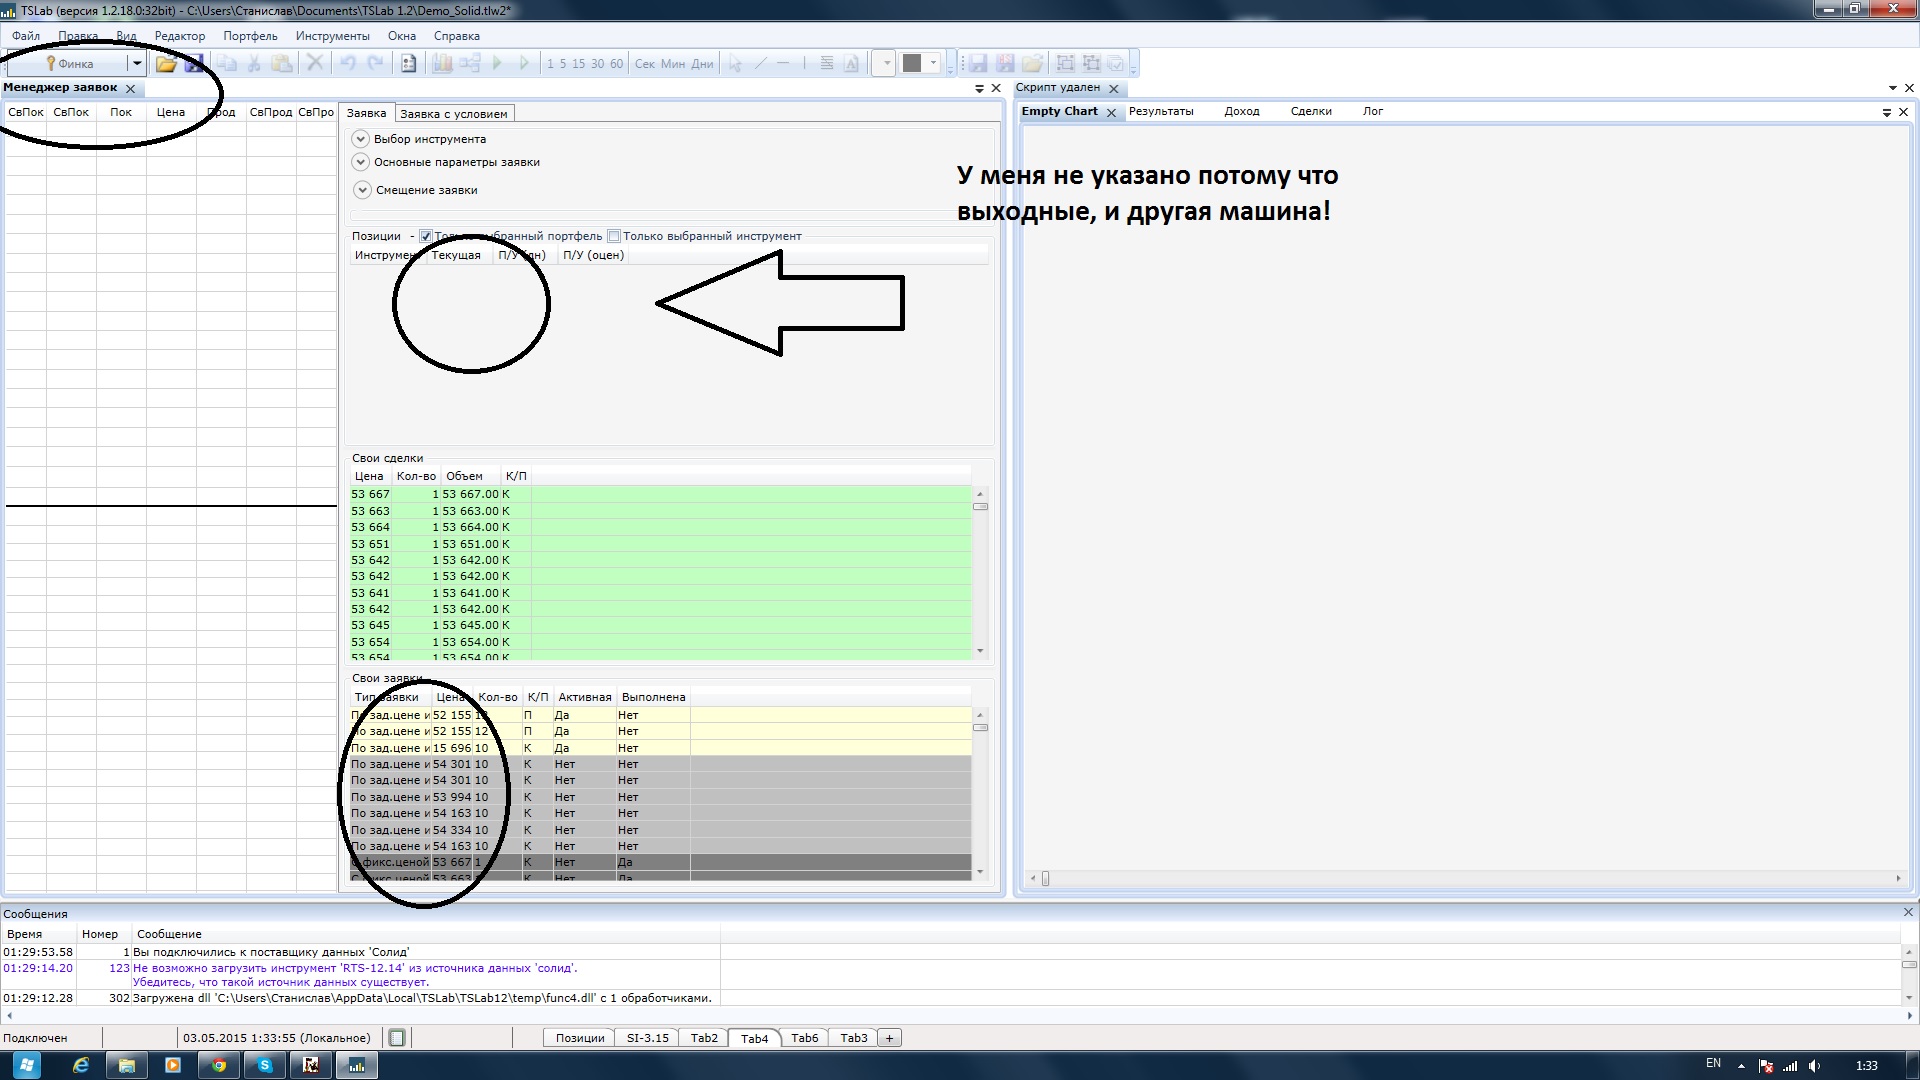Click the chart bars toolbar icon
The height and width of the screenshot is (1080, 1920).
tap(442, 64)
